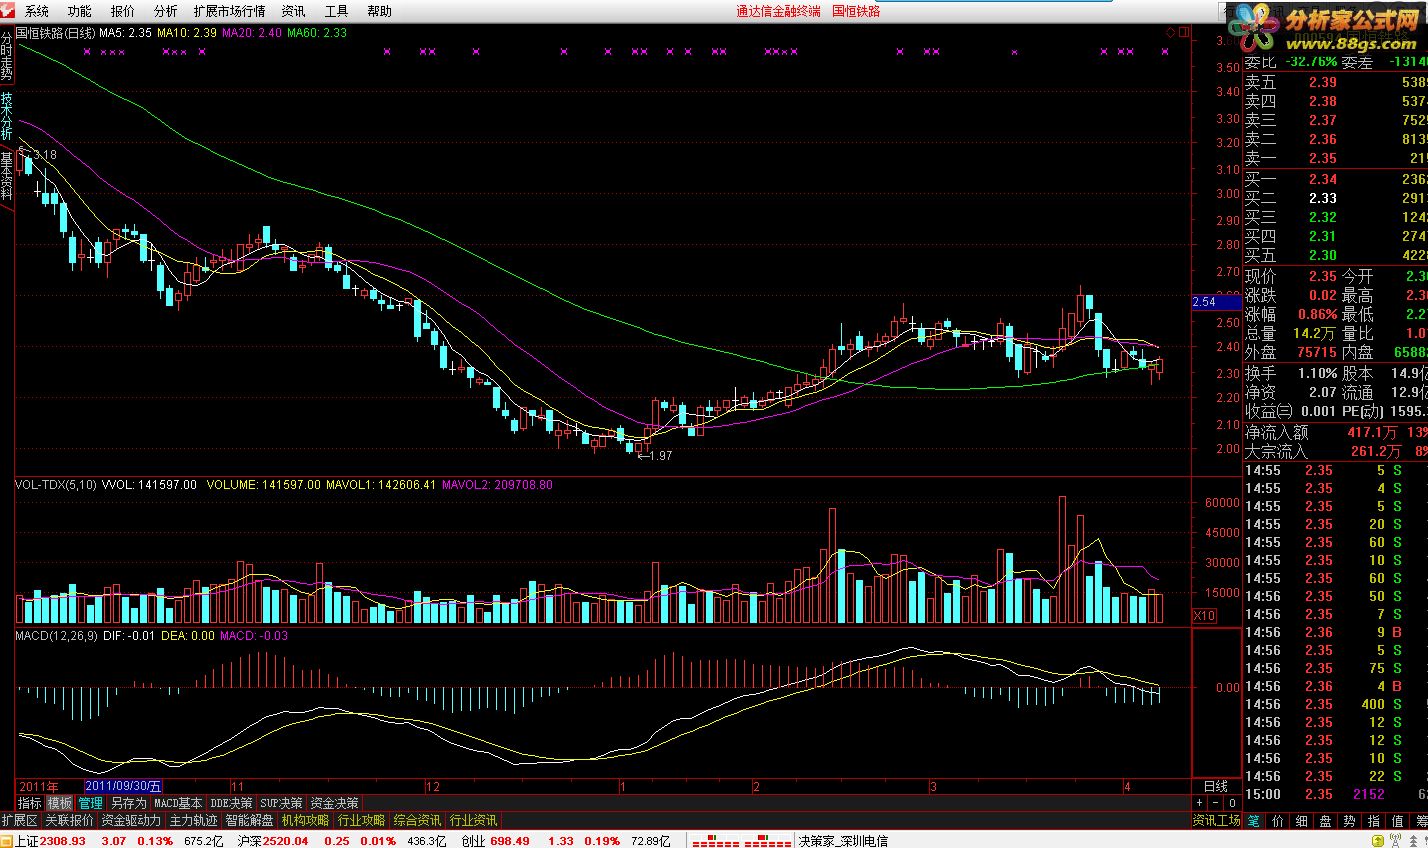The image size is (1428, 848).
Task: Click the 日线 period selector
Action: [1216, 786]
